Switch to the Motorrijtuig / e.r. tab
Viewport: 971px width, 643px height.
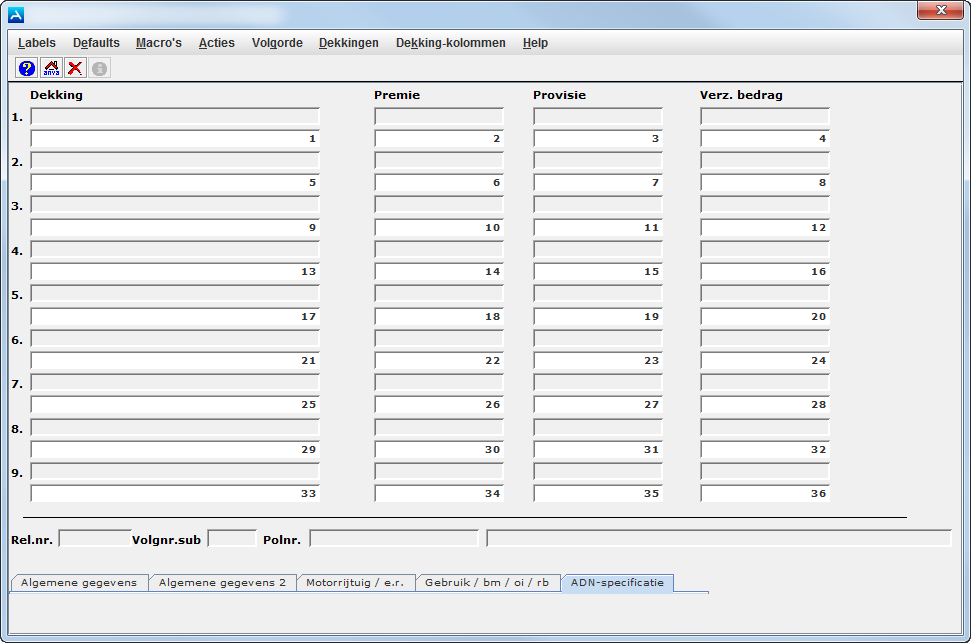[357, 582]
